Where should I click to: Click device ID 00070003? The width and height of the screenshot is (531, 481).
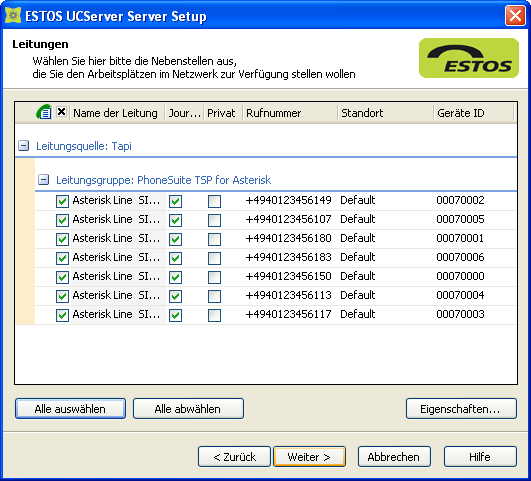pyautogui.click(x=460, y=314)
